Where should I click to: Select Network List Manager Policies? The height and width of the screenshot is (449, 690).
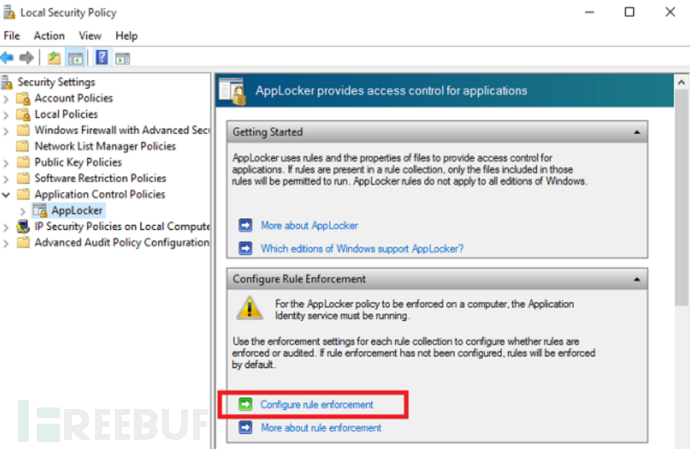coord(105,146)
